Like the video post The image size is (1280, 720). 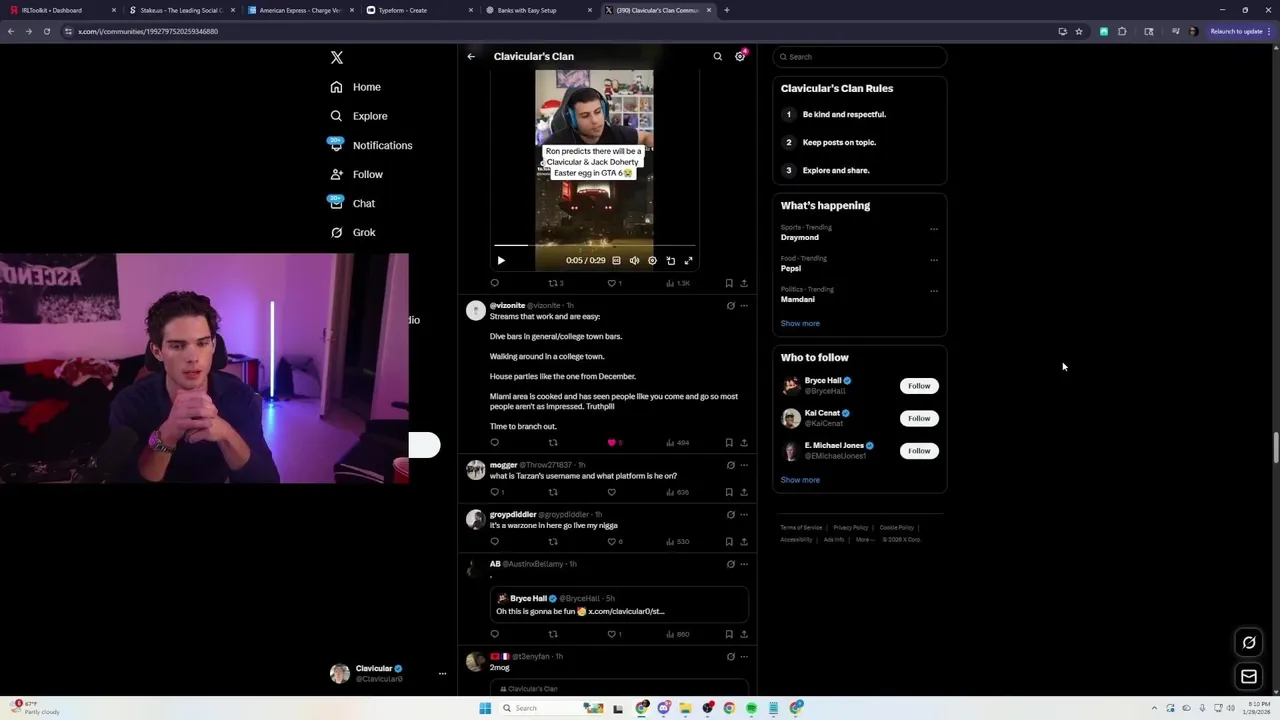pos(613,283)
